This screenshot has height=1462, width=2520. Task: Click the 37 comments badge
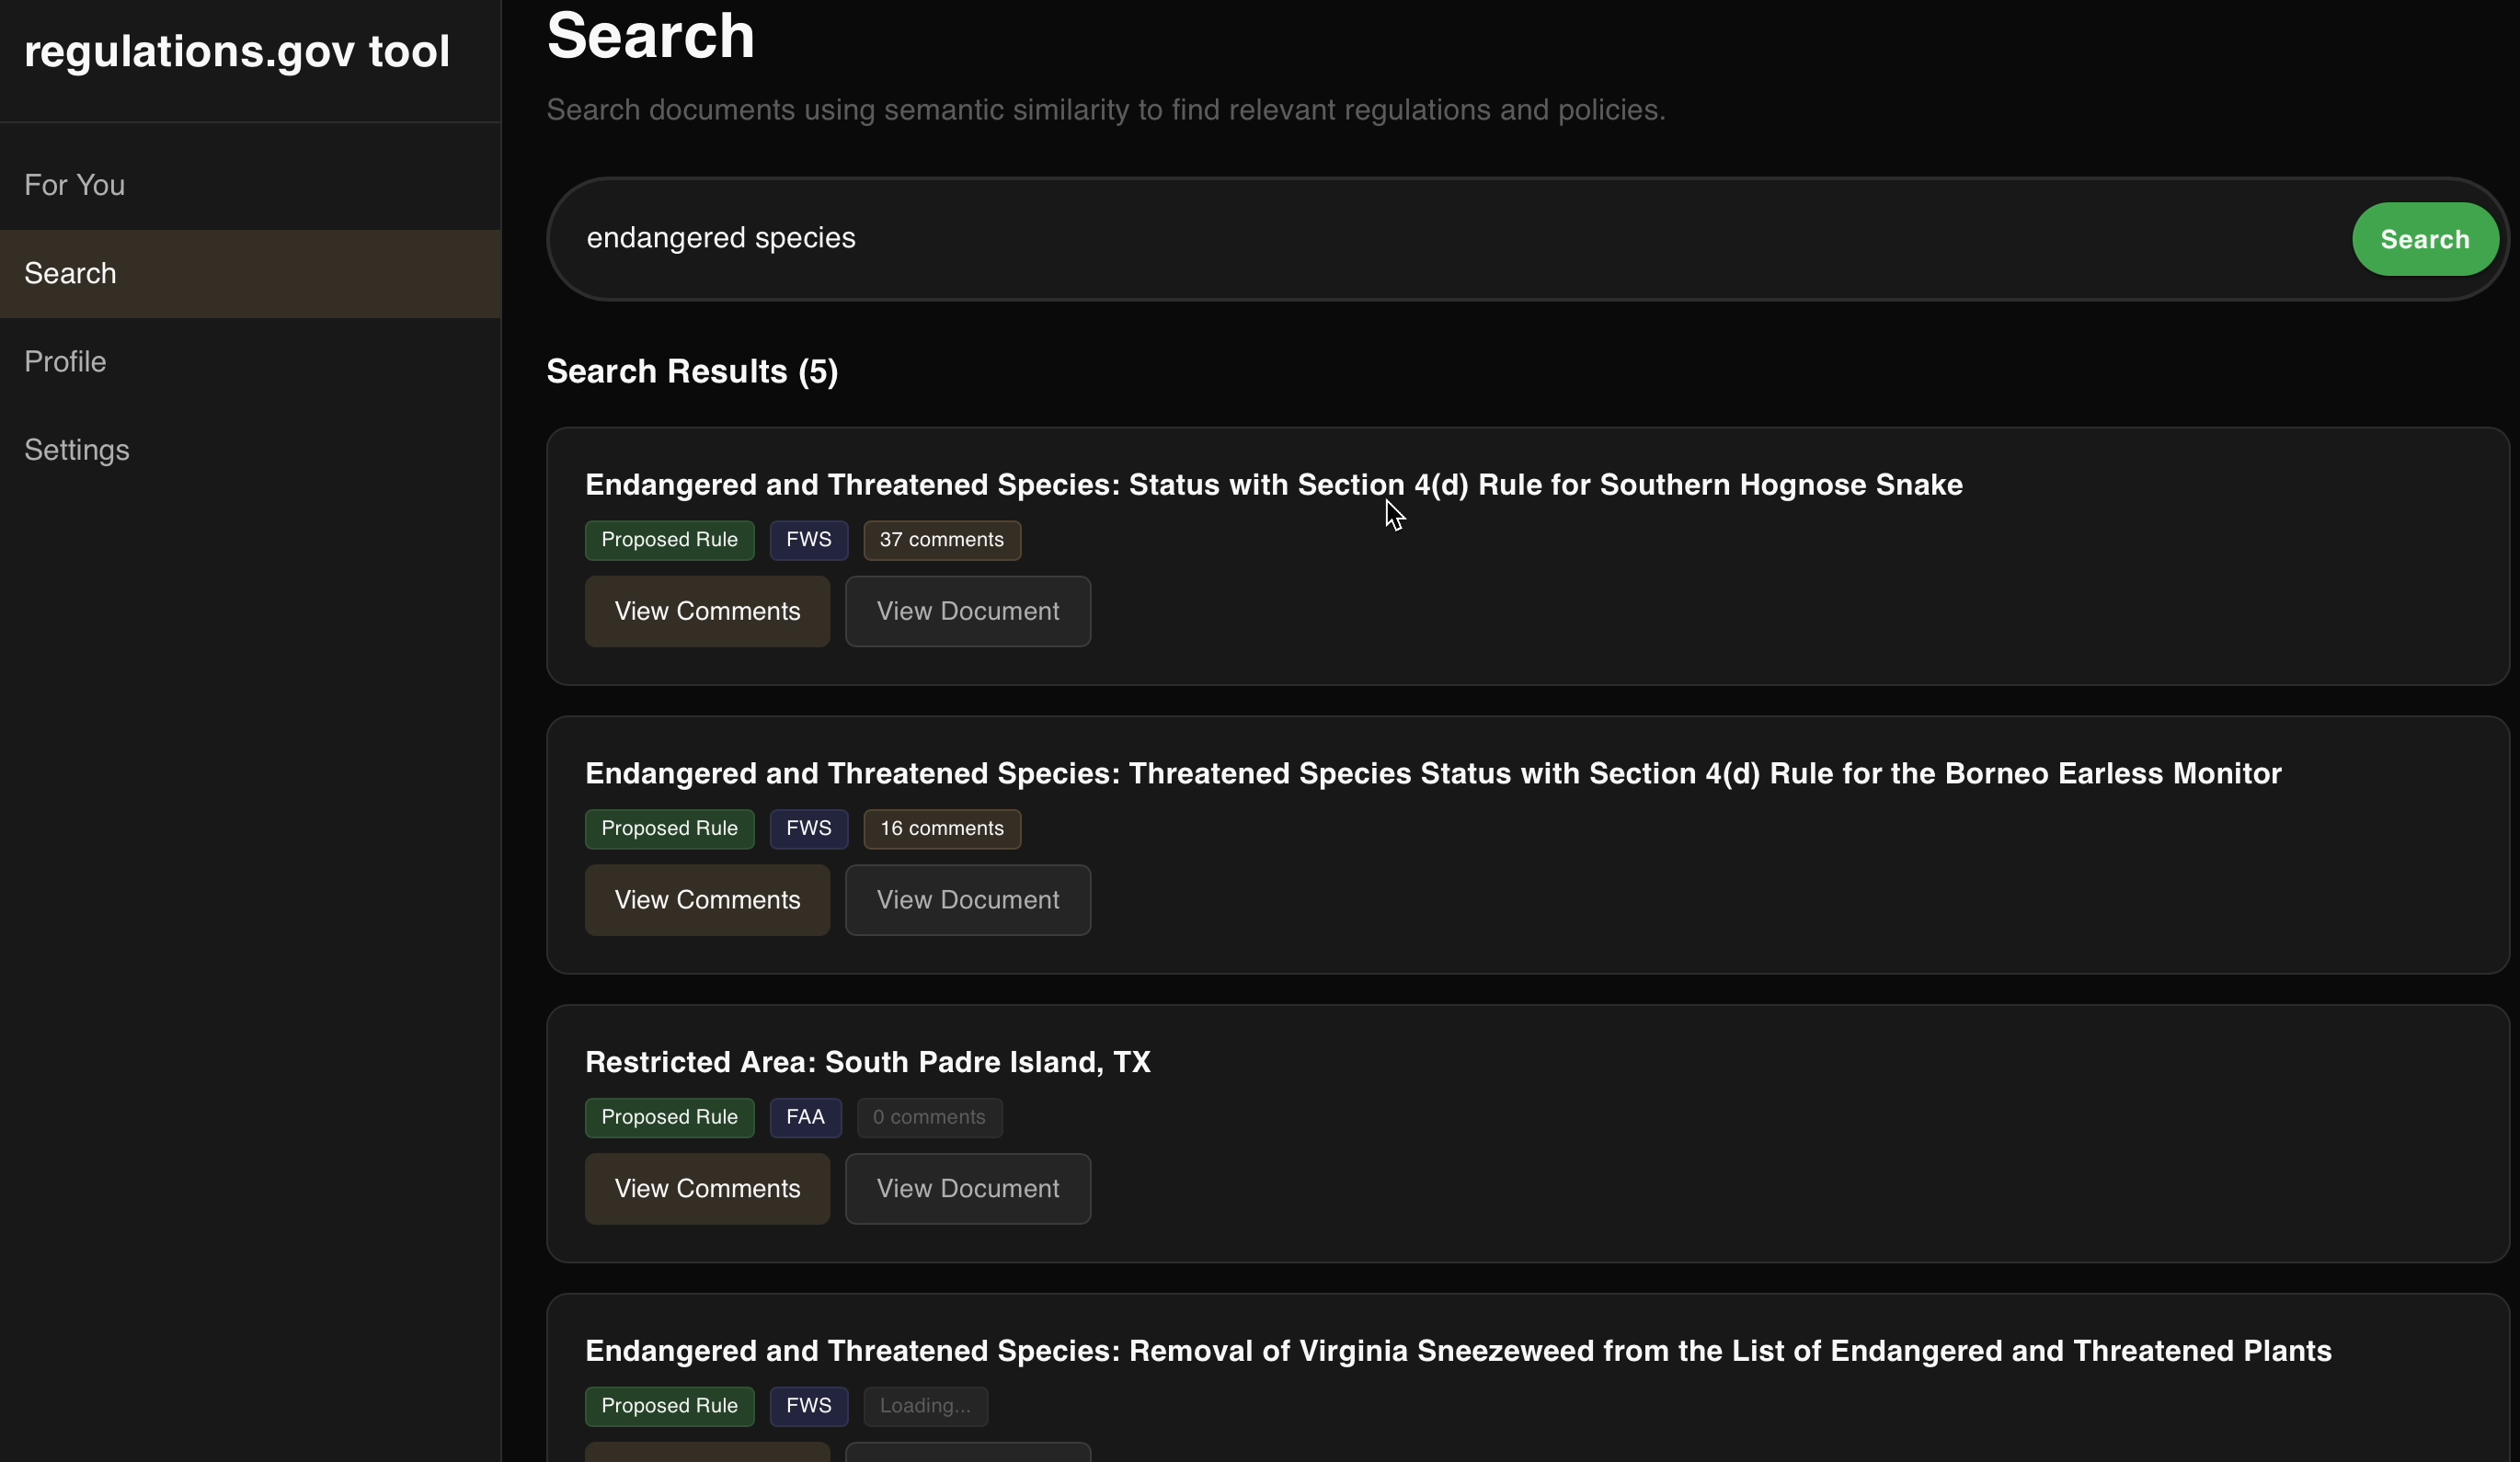(941, 540)
